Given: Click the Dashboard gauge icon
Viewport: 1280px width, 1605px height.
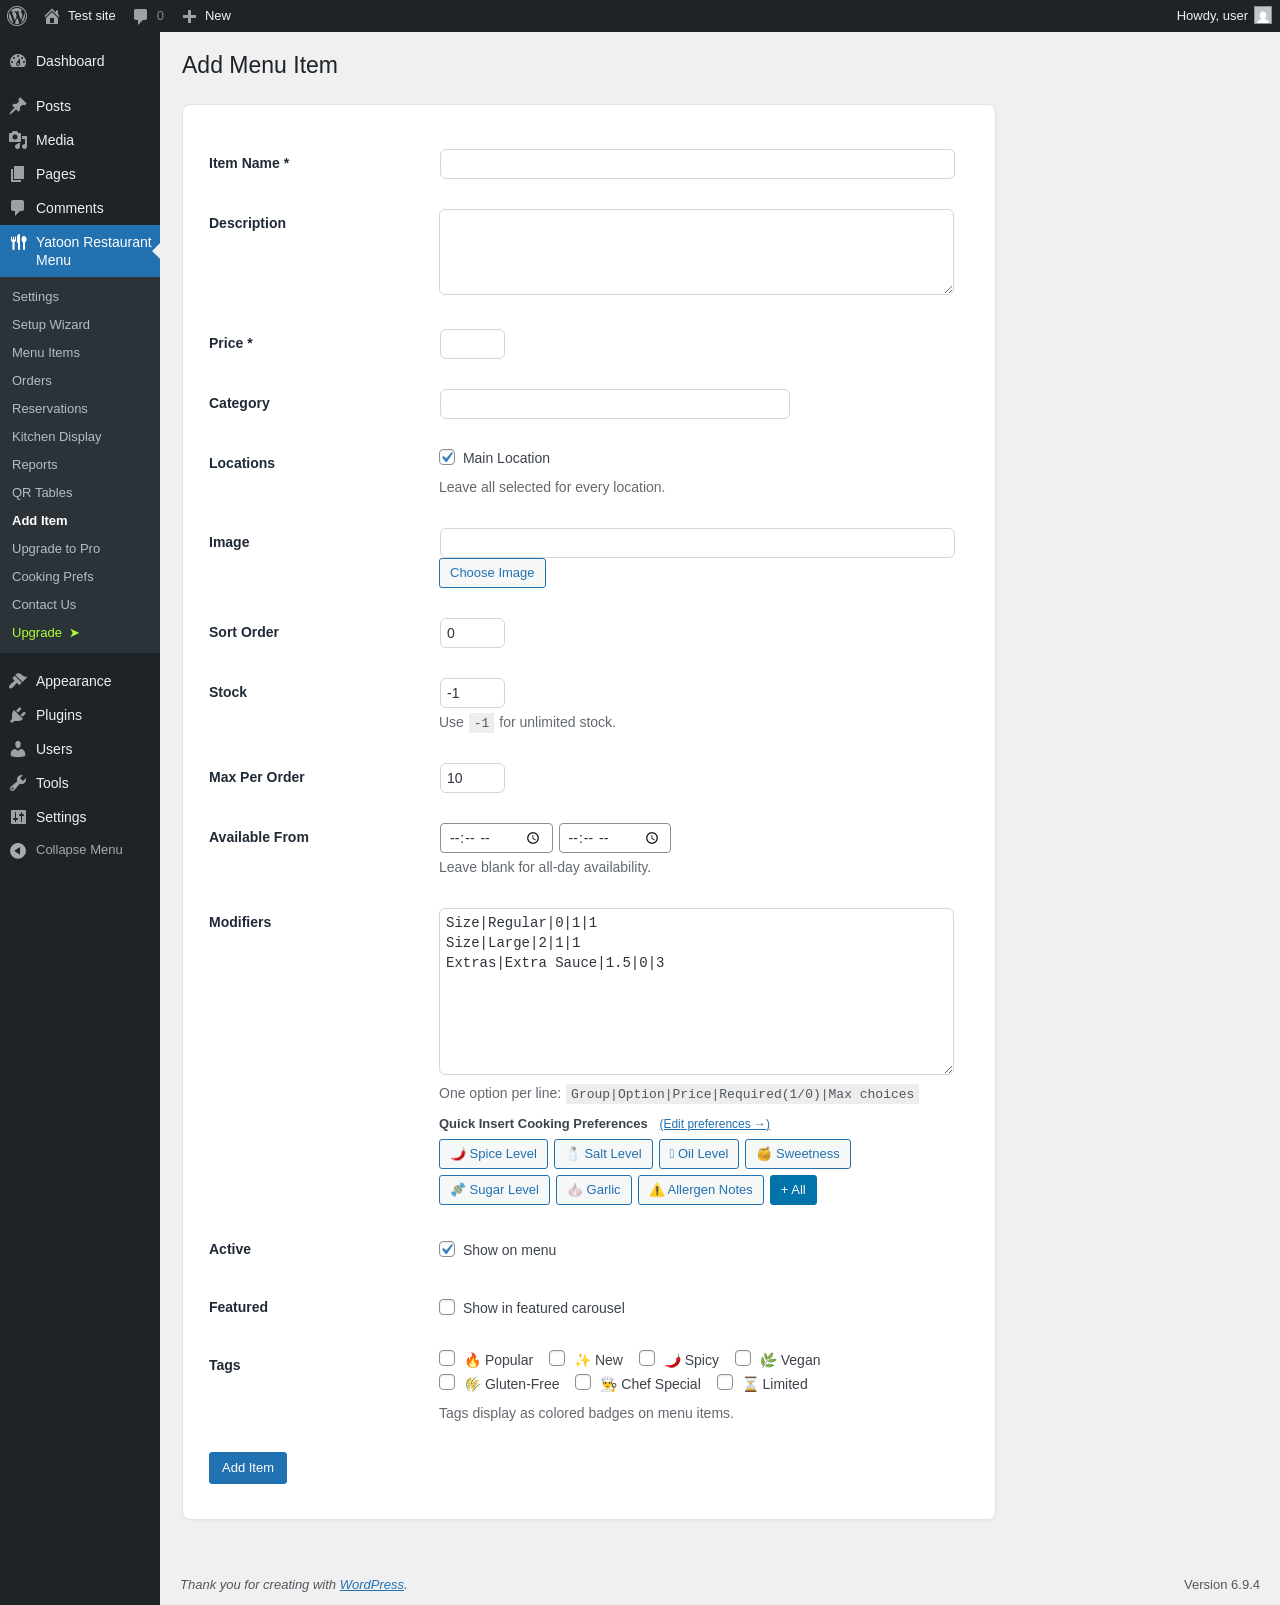Looking at the screenshot, I should [x=18, y=61].
